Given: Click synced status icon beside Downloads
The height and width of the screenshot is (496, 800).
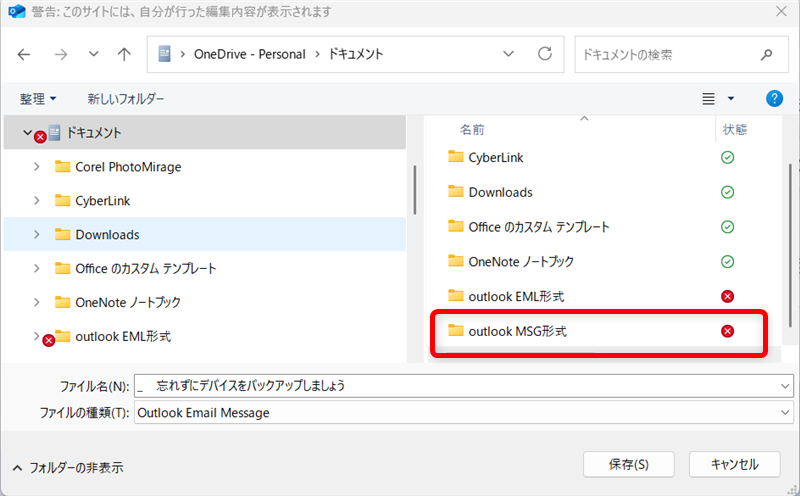Looking at the screenshot, I should (727, 192).
